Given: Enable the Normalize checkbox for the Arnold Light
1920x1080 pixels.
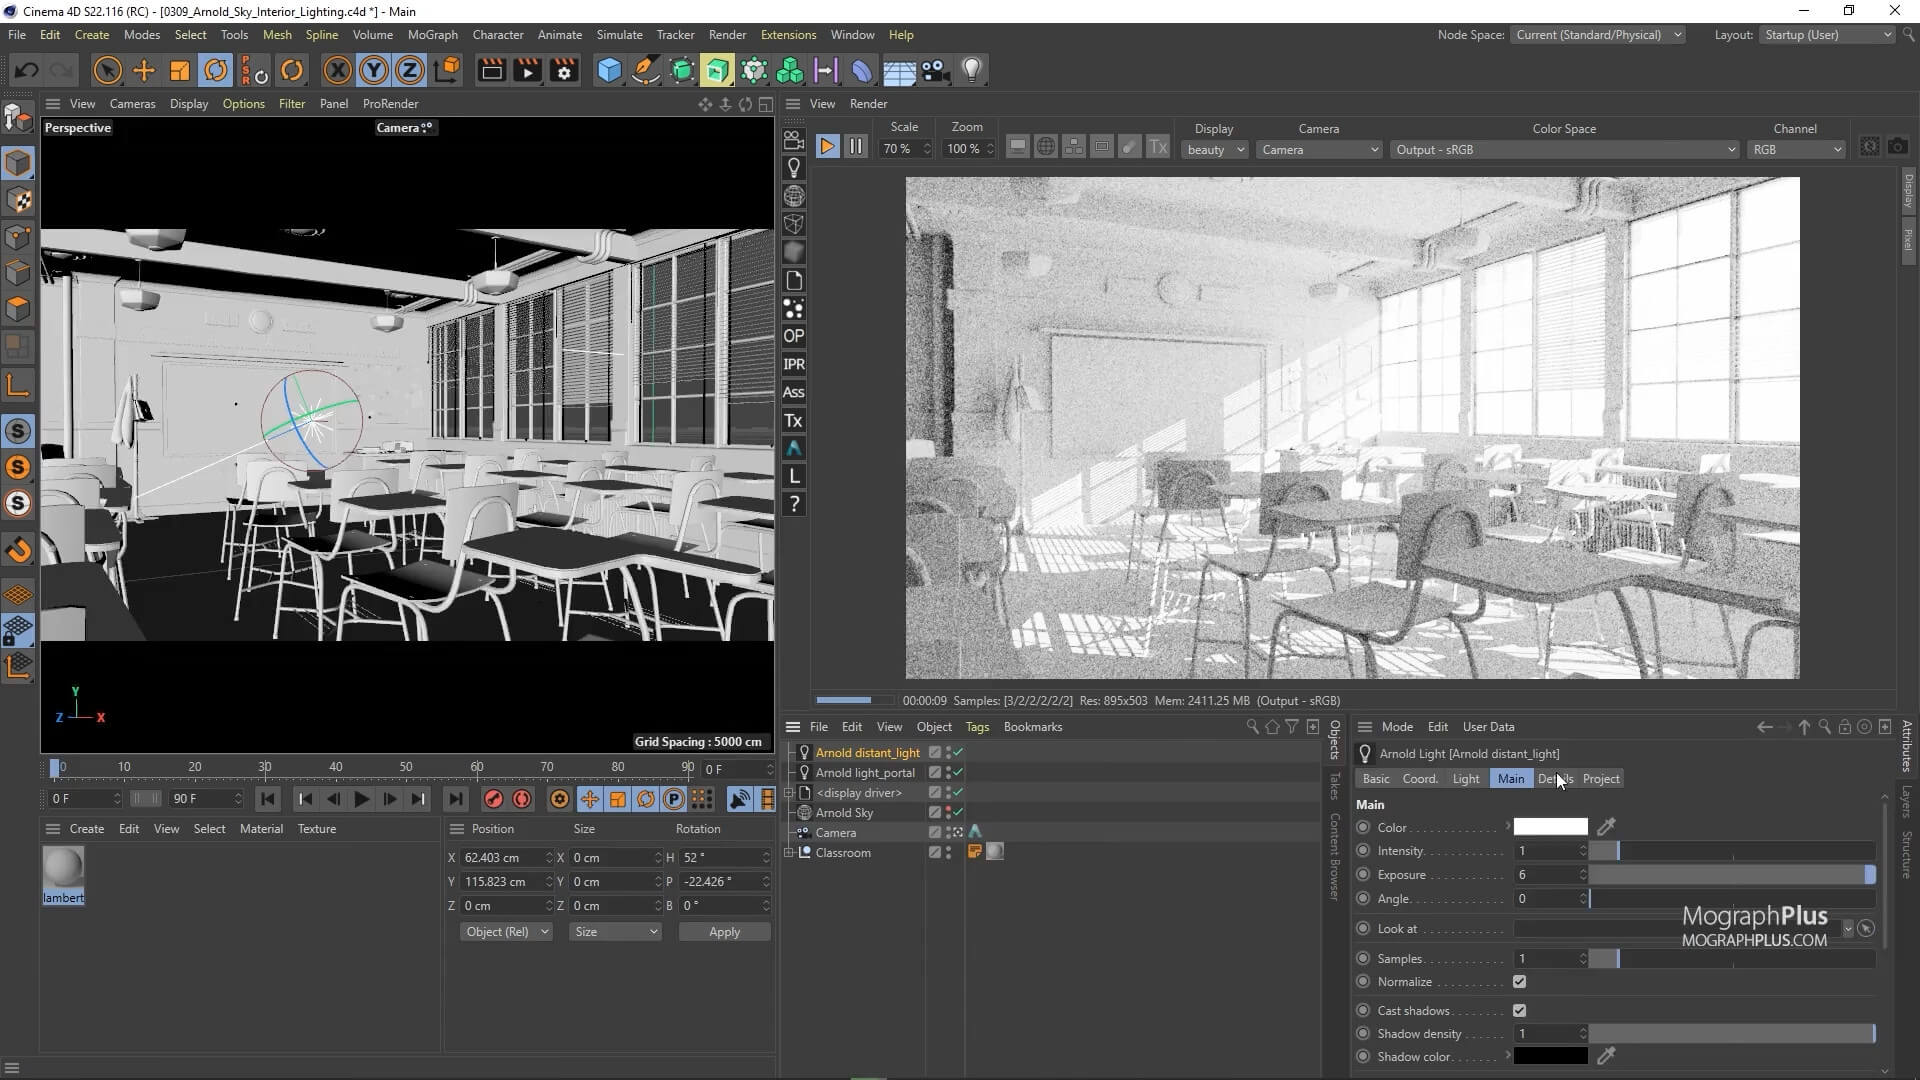Looking at the screenshot, I should point(1521,981).
